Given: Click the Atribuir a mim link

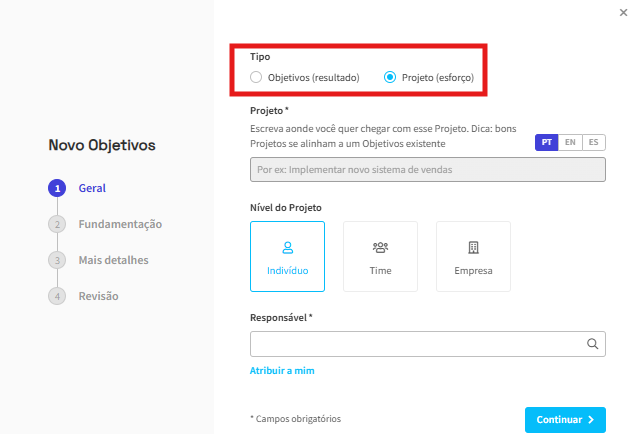Looking at the screenshot, I should (x=282, y=371).
